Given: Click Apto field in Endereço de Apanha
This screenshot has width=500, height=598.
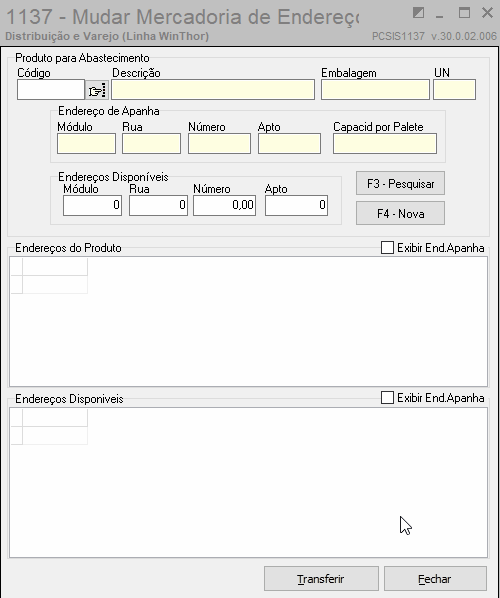Looking at the screenshot, I should coord(289,143).
